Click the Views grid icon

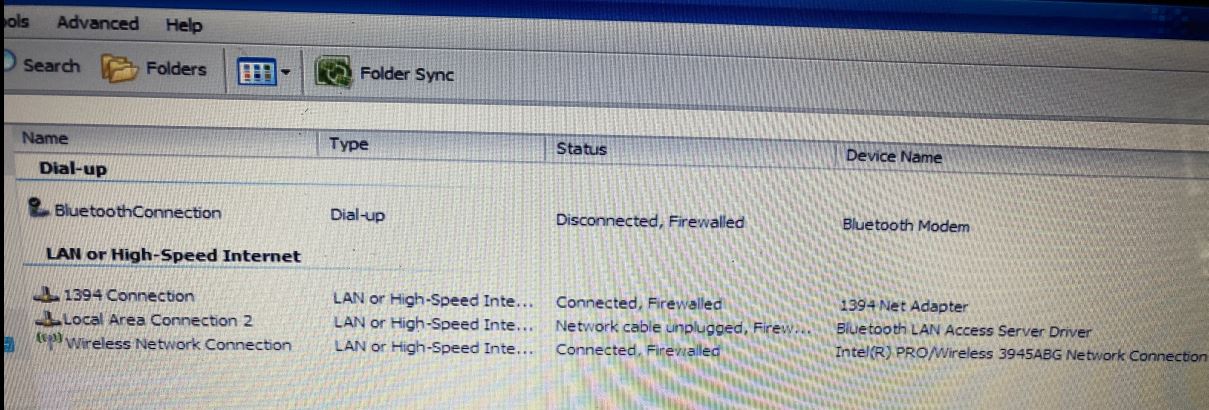click(x=255, y=72)
